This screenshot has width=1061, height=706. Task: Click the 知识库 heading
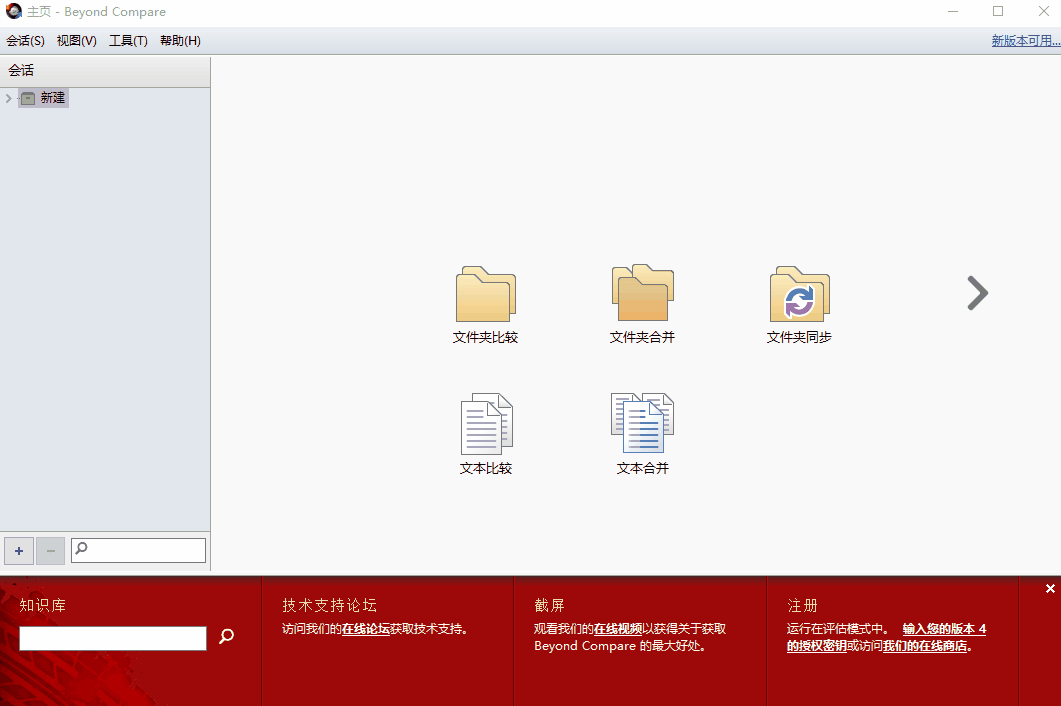(x=43, y=605)
